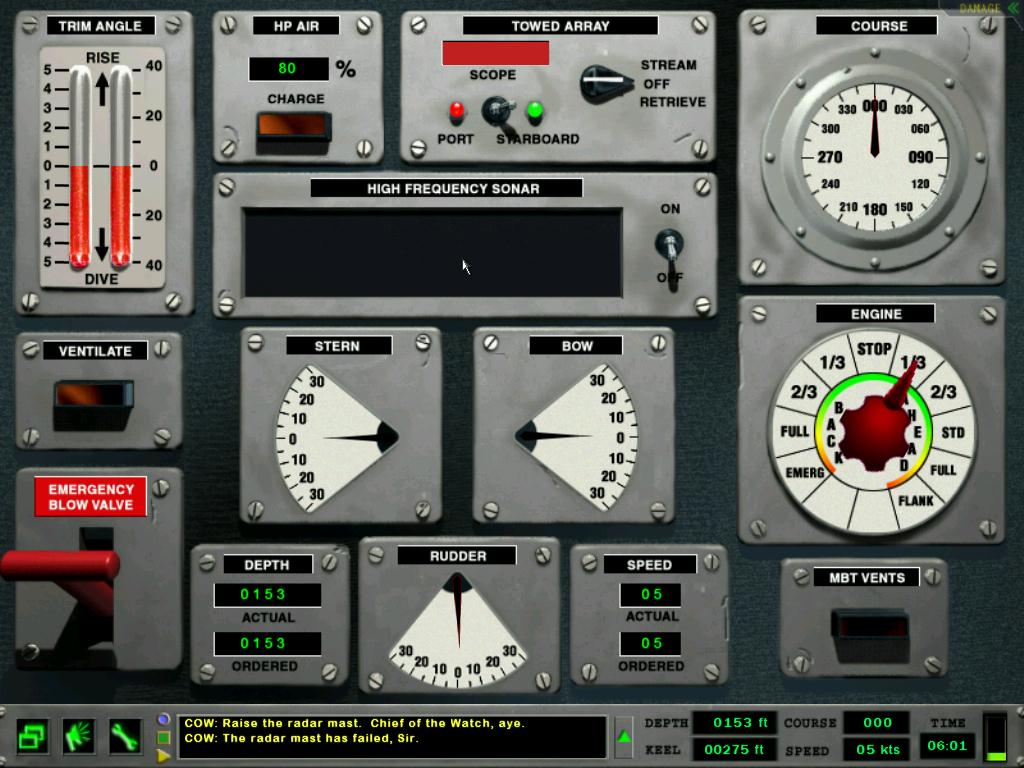Click the TRIM ANGLE panel label
This screenshot has height=768, width=1024.
[100, 26]
